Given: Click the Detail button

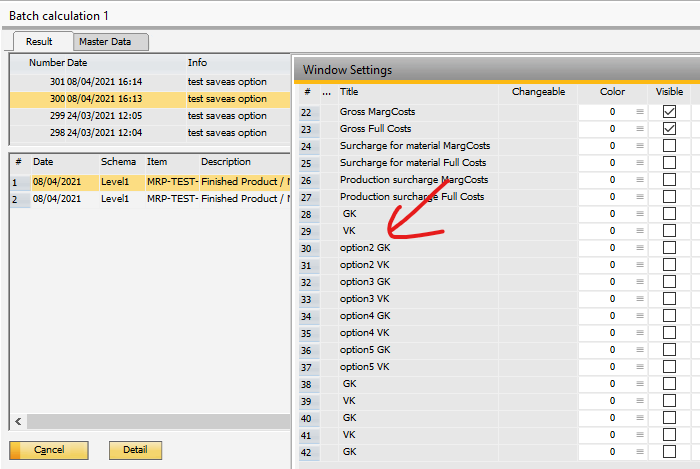Looking at the screenshot, I should (135, 451).
